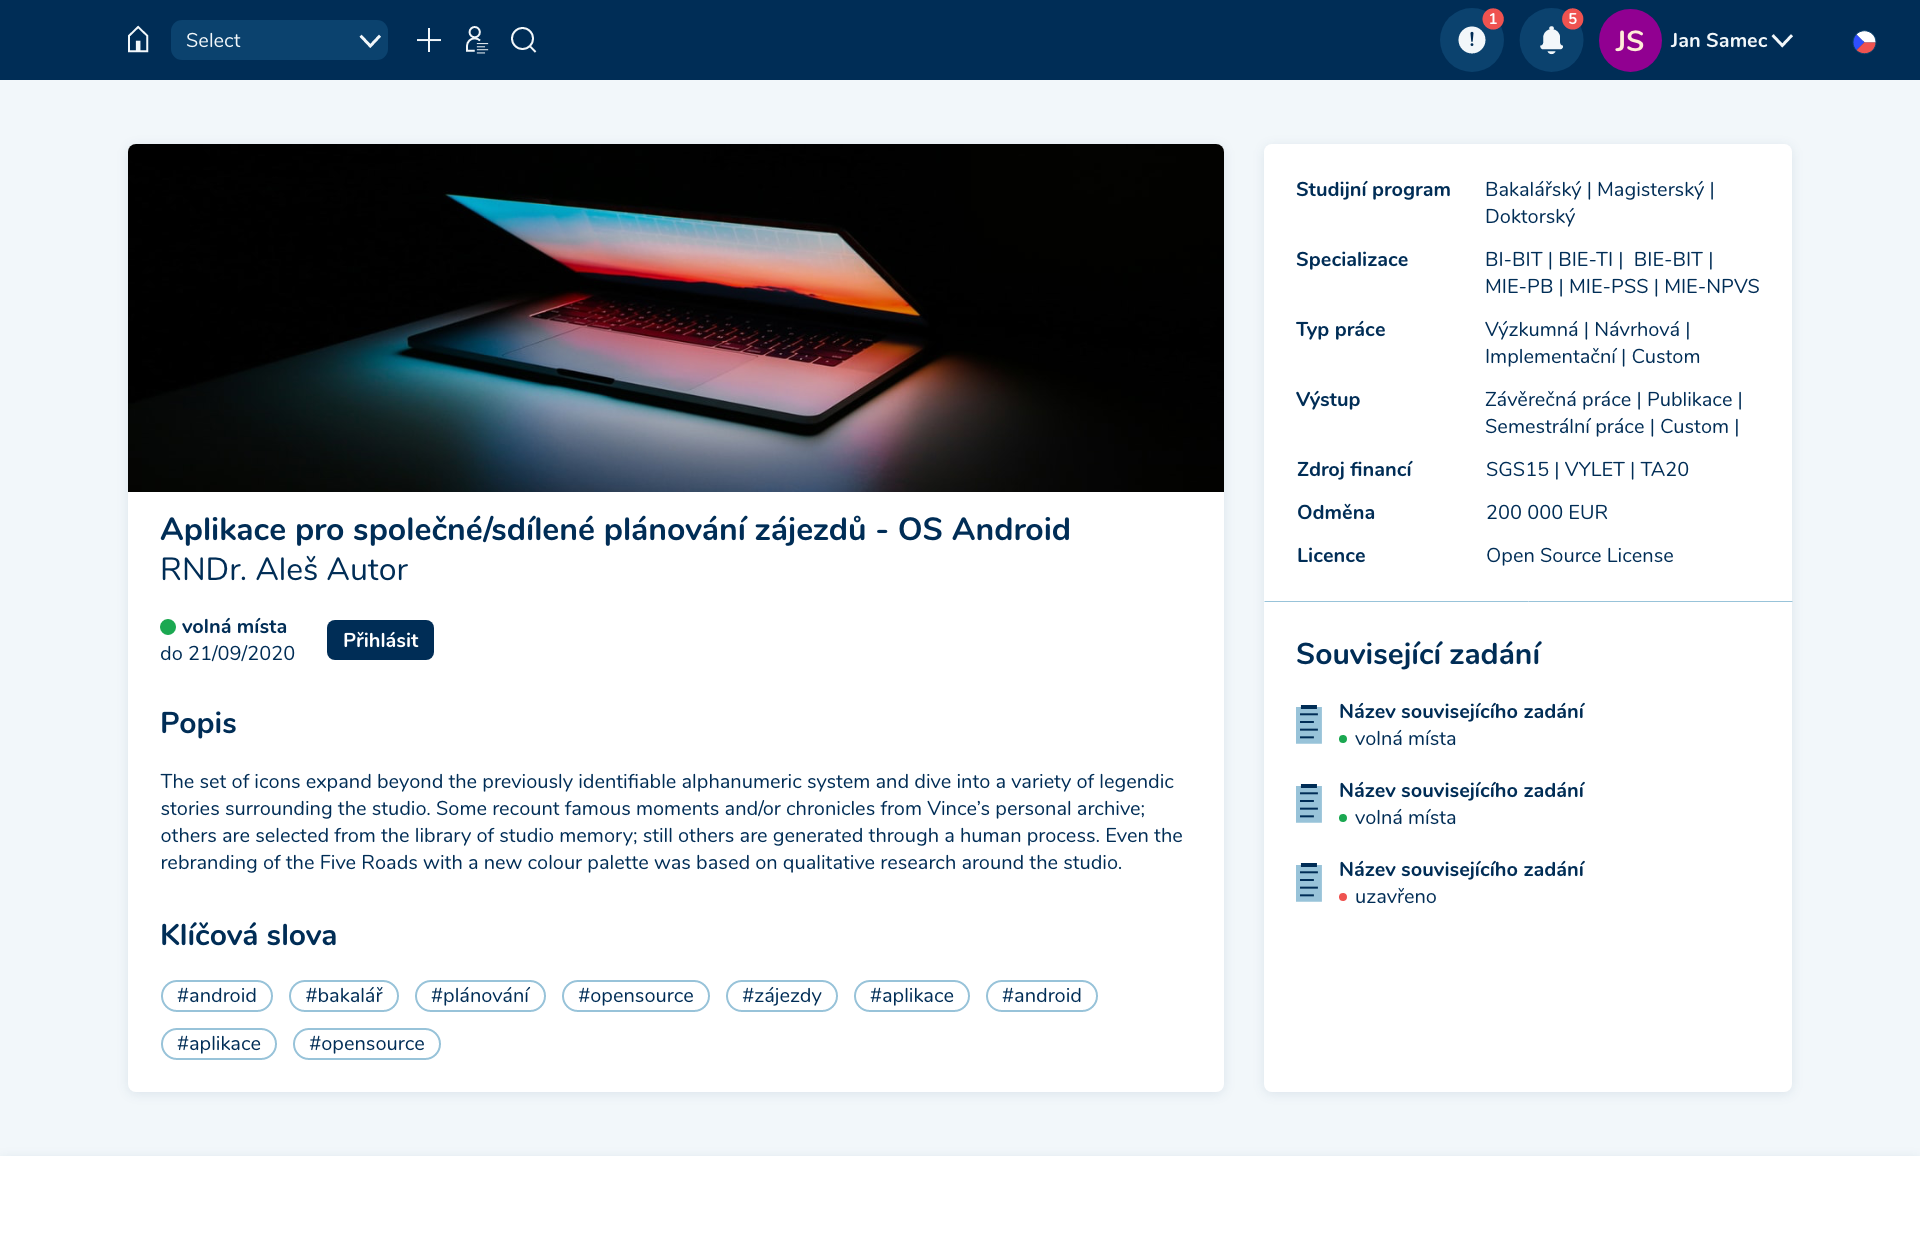Open the related assignment marked uzavřeno
Viewport: 1920px width, 1244px height.
click(x=1461, y=869)
